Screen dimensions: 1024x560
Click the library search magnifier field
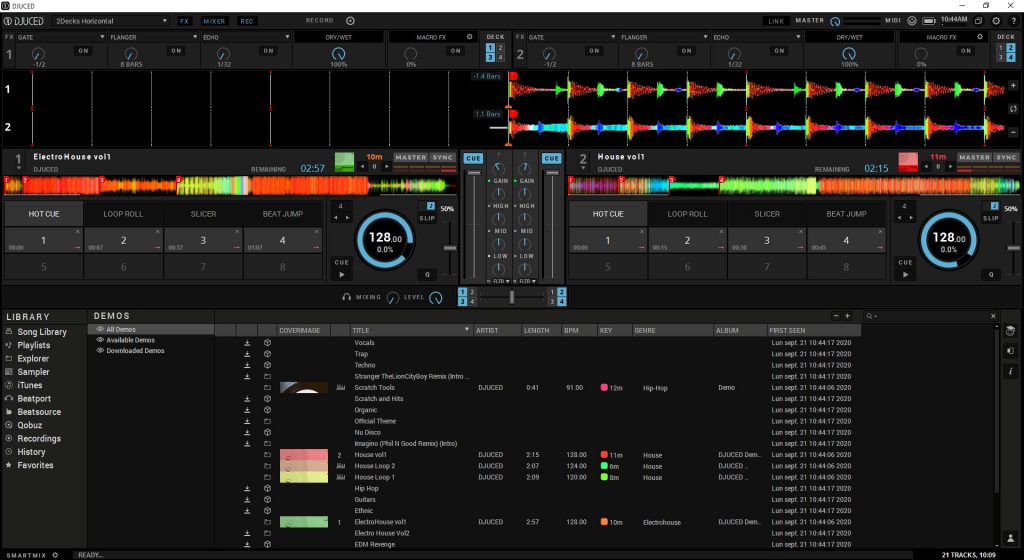click(931, 316)
